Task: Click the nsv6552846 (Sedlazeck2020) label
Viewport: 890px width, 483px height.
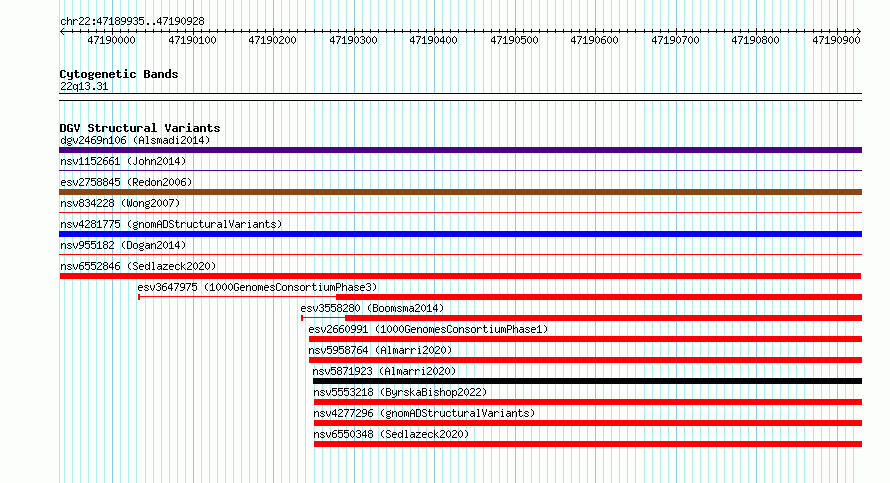Action: pos(138,266)
